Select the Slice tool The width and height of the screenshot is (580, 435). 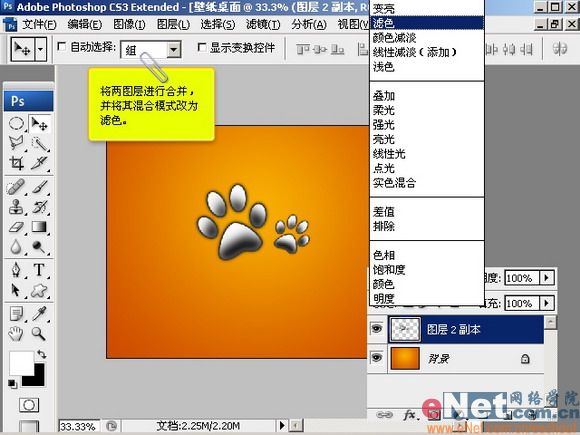[39, 163]
